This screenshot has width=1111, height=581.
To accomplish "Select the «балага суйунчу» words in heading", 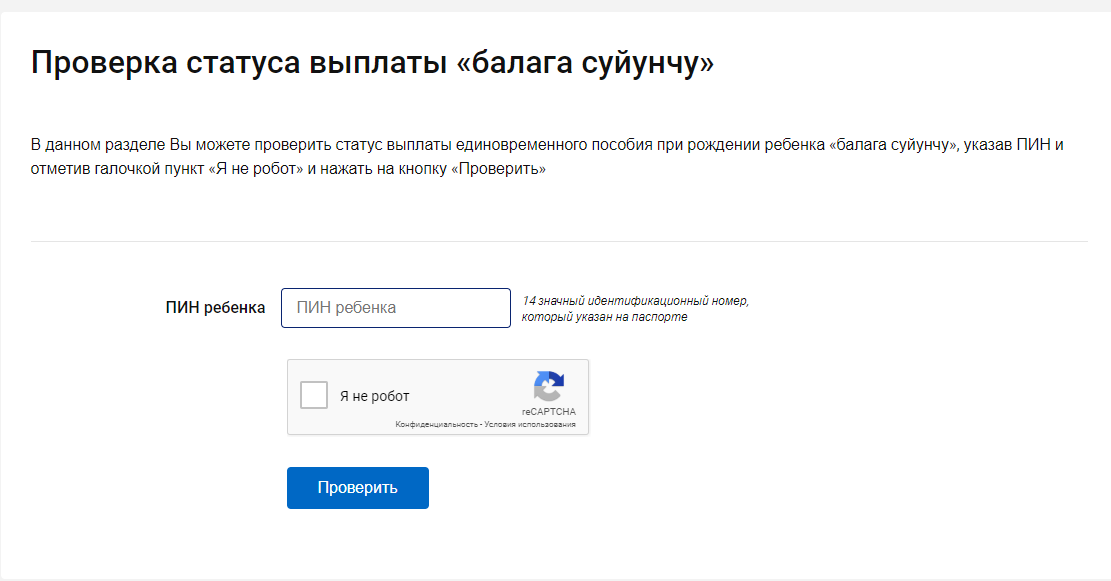I will coord(585,63).
